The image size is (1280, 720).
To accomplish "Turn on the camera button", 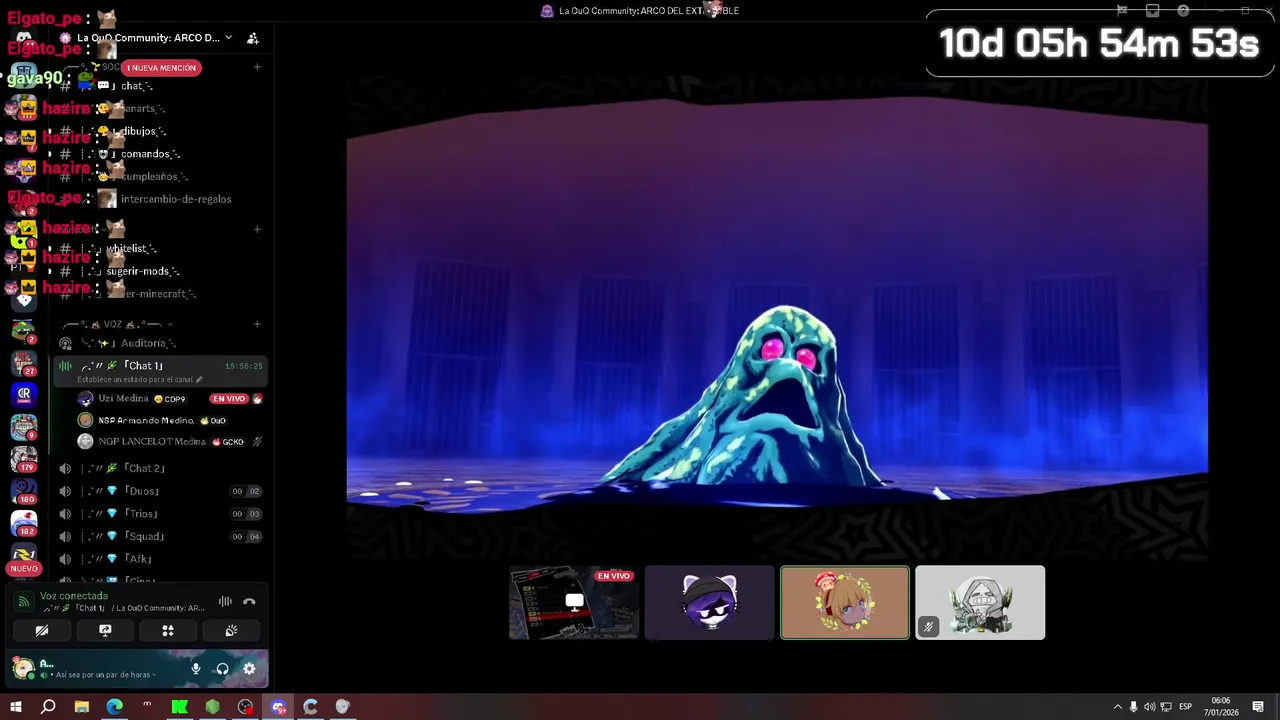I will click(x=42, y=631).
